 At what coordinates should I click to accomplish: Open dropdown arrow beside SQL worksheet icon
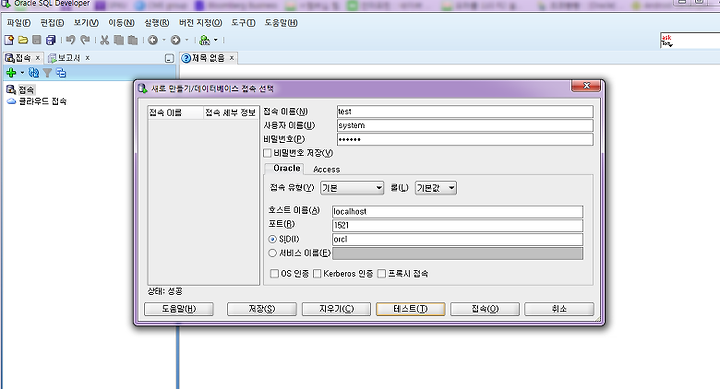pyautogui.click(x=215, y=40)
